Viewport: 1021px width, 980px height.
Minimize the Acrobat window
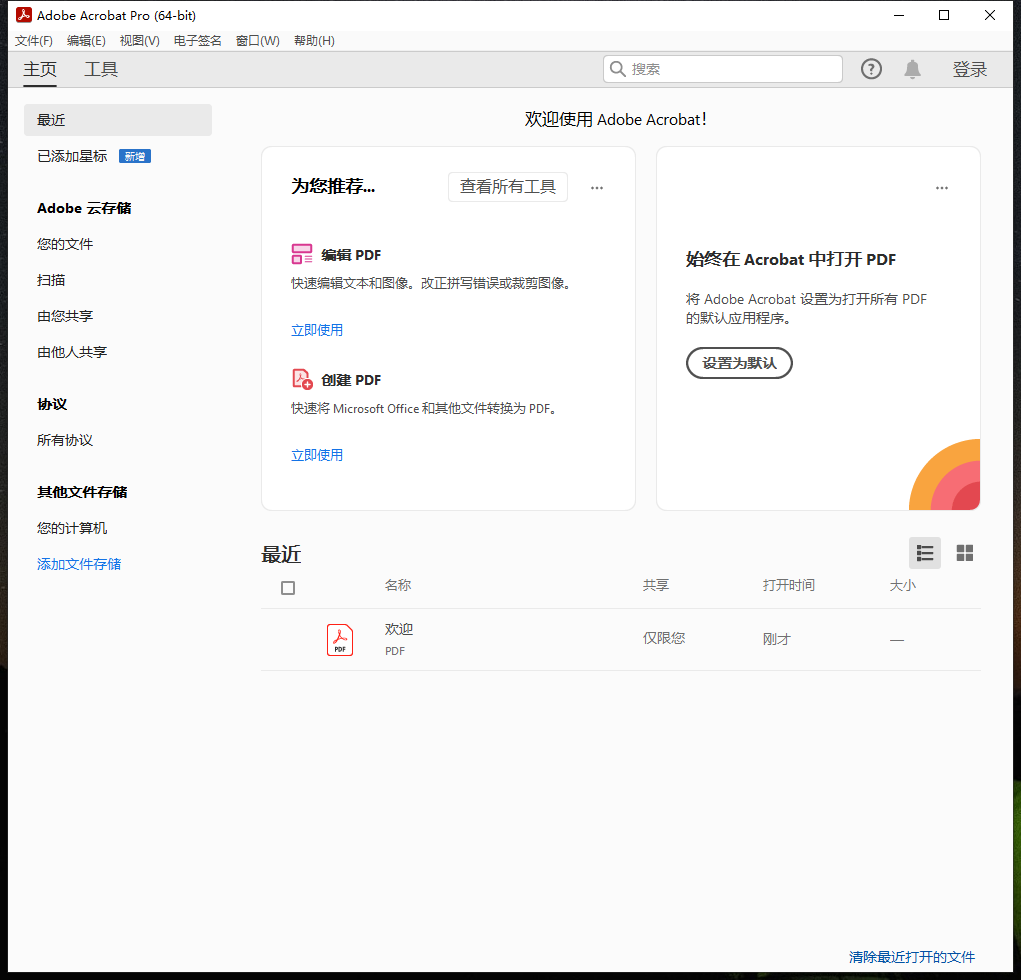point(899,15)
